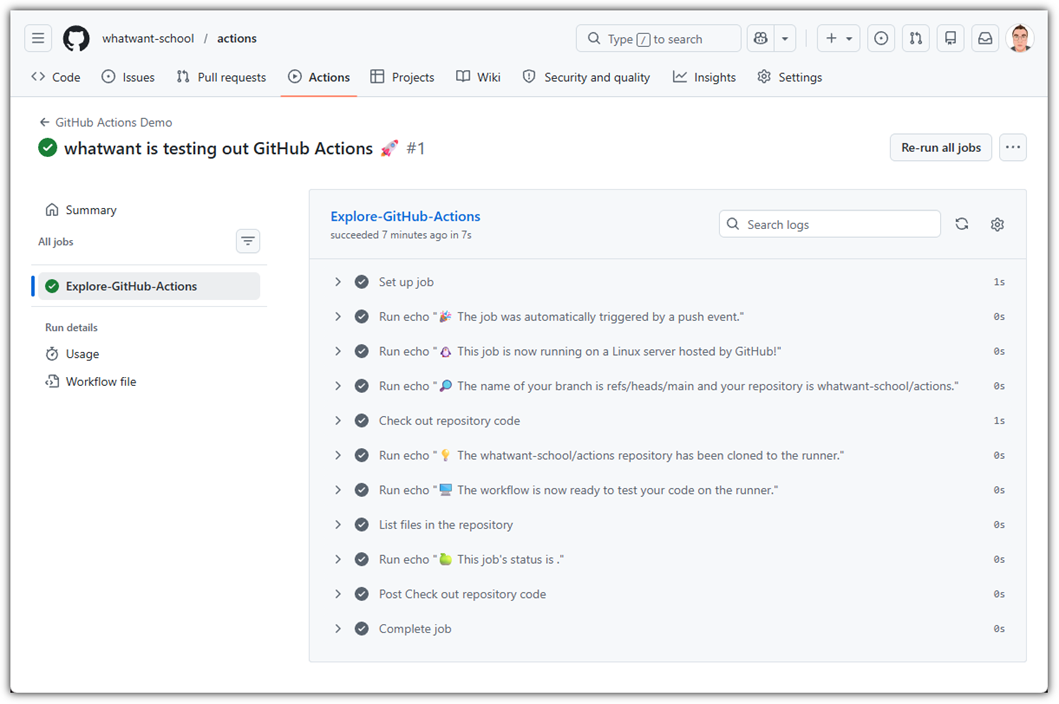The image size is (1059, 704).
Task: Click the 'Set up job' step text
Action: pos(406,282)
